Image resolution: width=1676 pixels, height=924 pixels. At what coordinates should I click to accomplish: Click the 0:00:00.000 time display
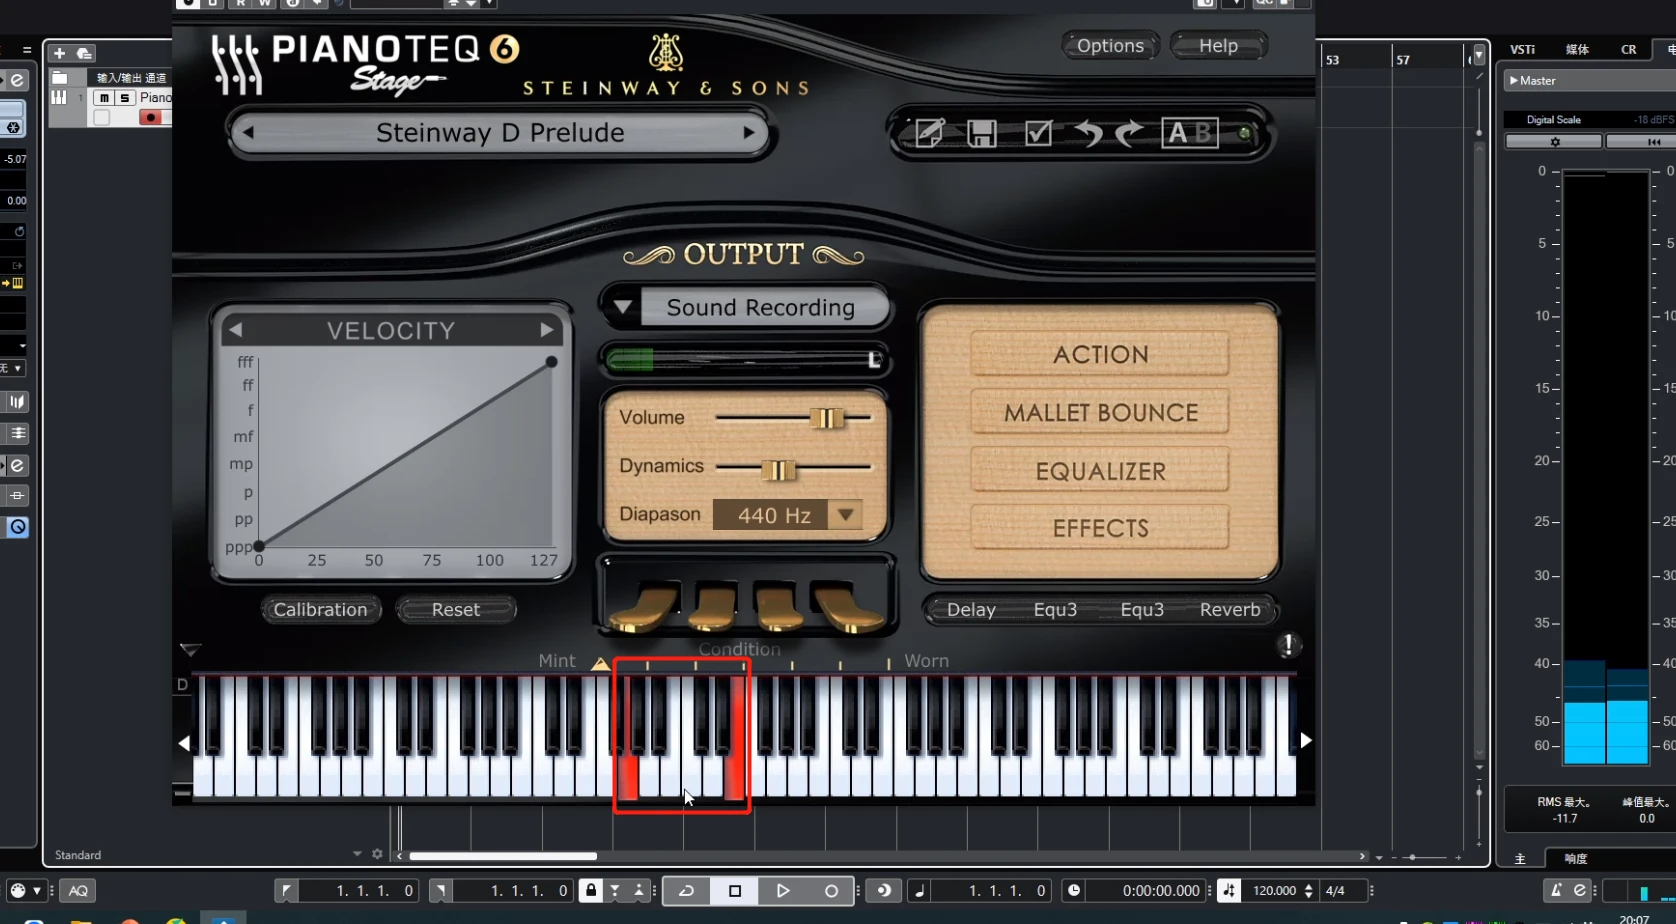(1160, 890)
